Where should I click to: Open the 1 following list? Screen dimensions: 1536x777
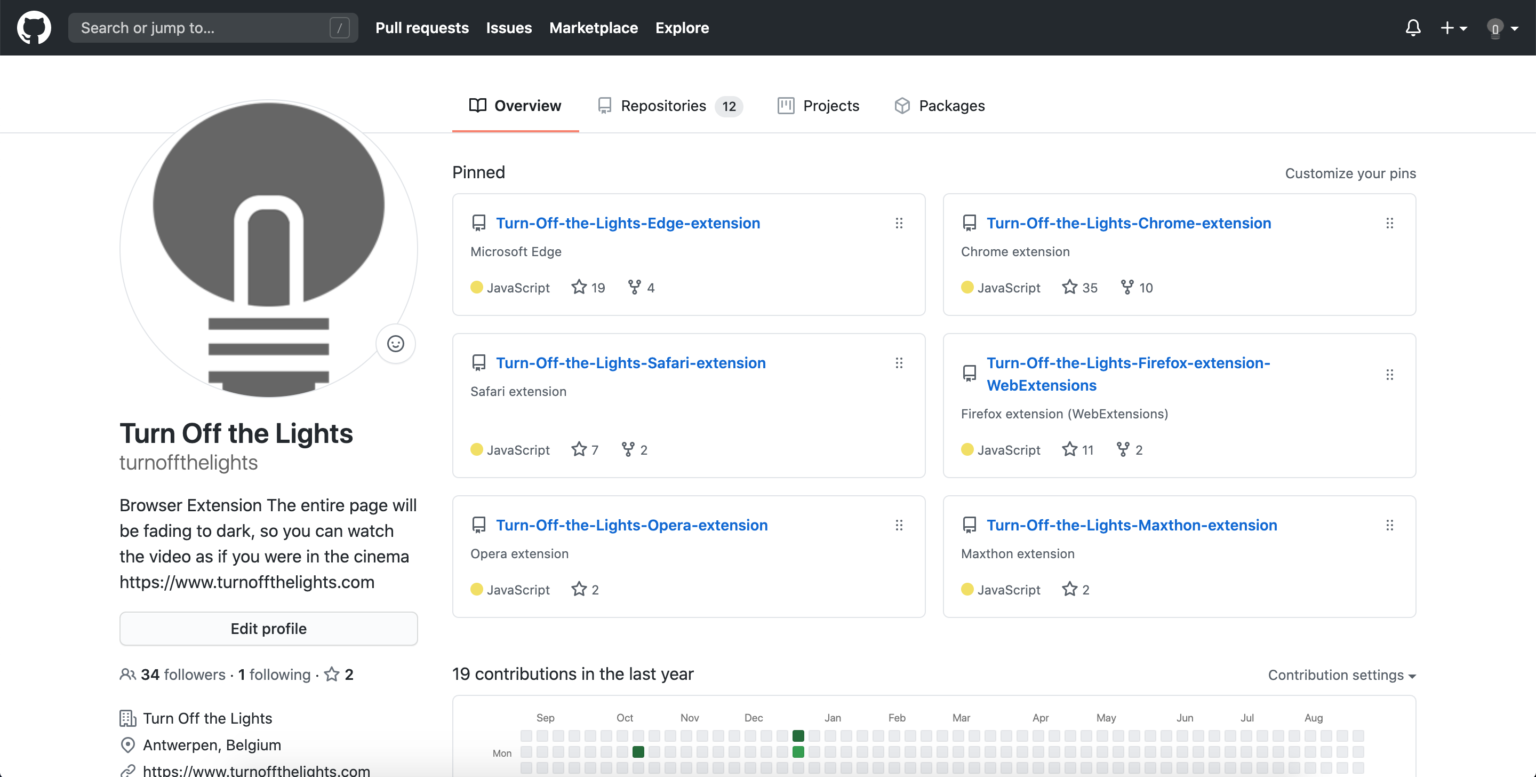pyautogui.click(x=275, y=675)
